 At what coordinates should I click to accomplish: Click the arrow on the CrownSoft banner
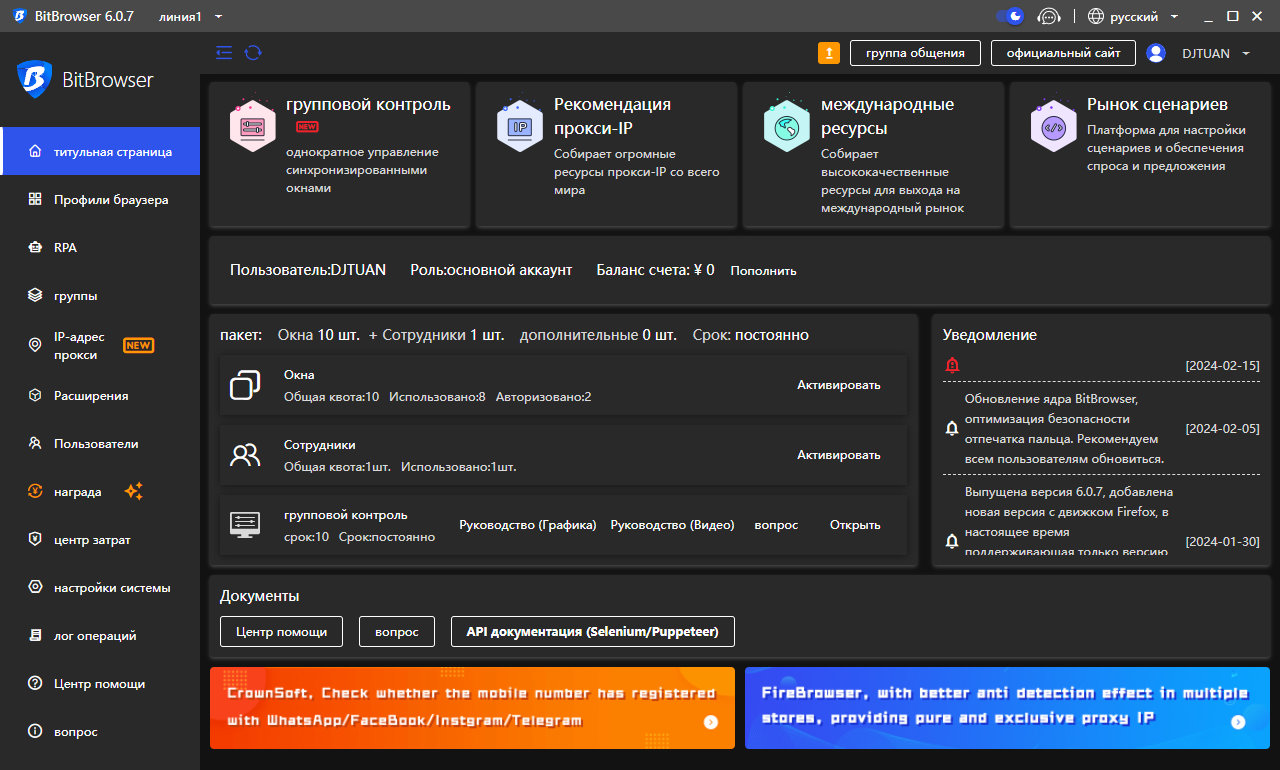(710, 721)
